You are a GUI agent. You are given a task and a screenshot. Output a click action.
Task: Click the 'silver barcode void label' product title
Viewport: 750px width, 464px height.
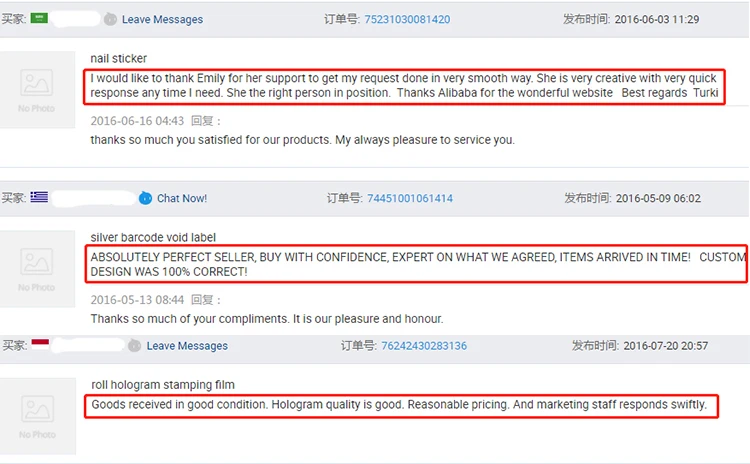click(154, 237)
